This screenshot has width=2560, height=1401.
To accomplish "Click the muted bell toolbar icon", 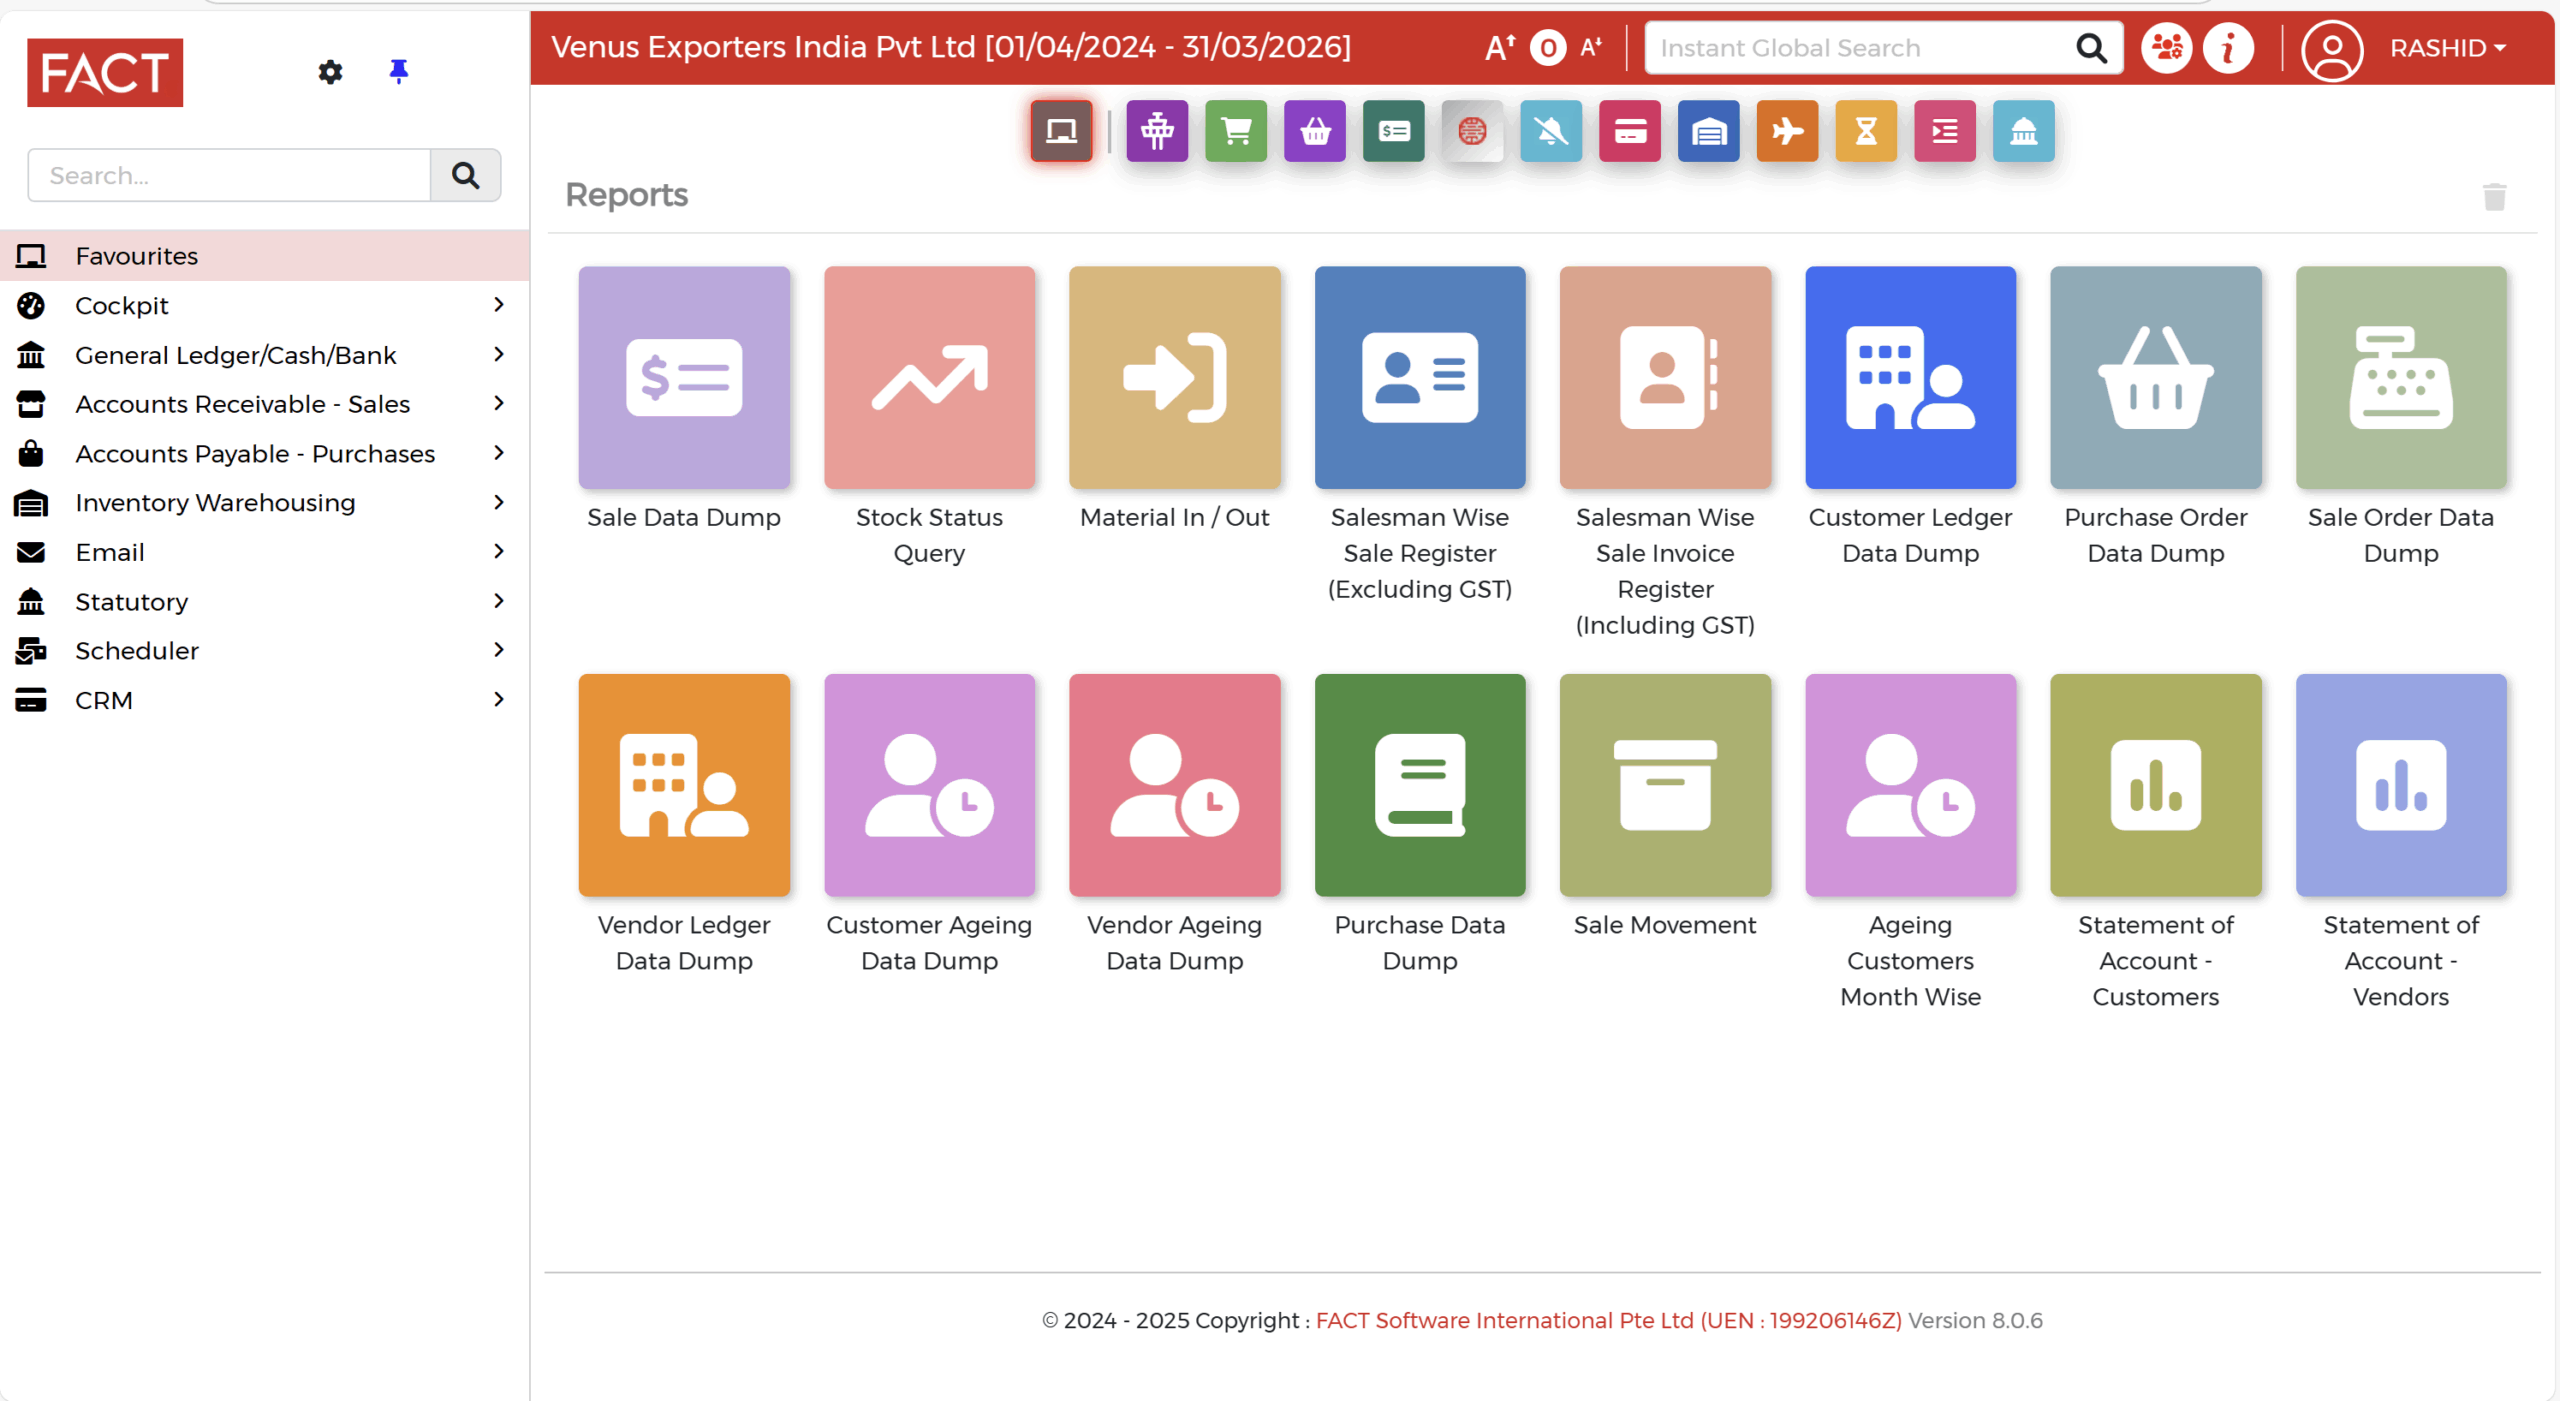I will pyautogui.click(x=1551, y=131).
